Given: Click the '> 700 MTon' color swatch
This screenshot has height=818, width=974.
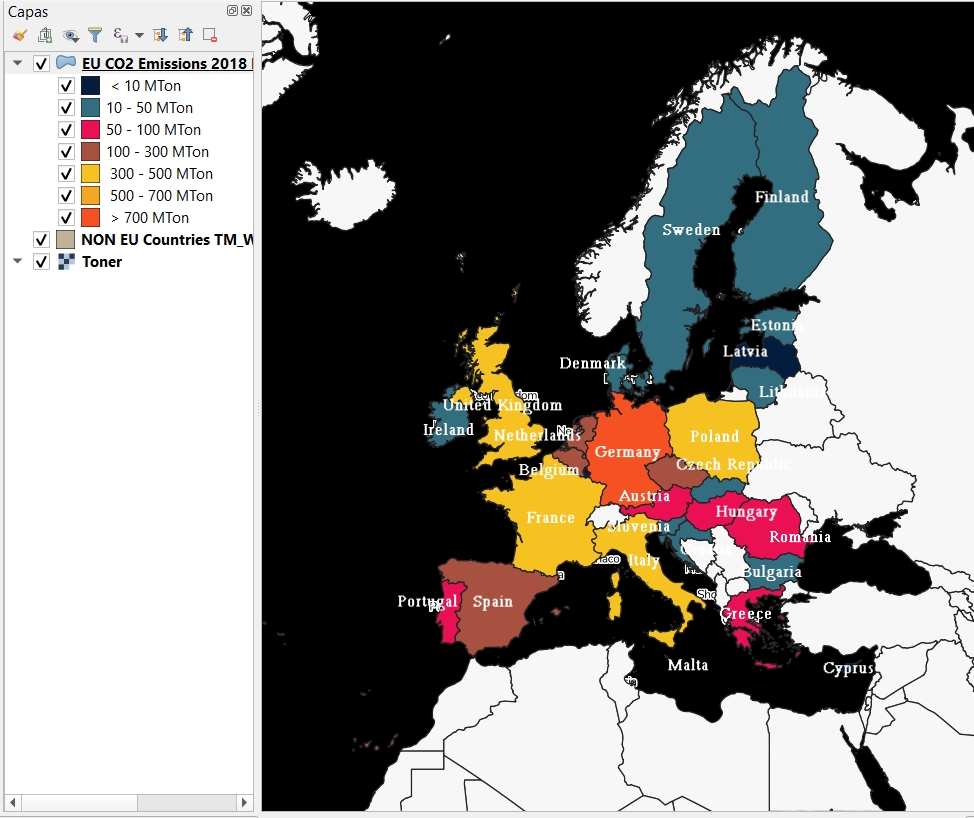Looking at the screenshot, I should click(x=90, y=218).
